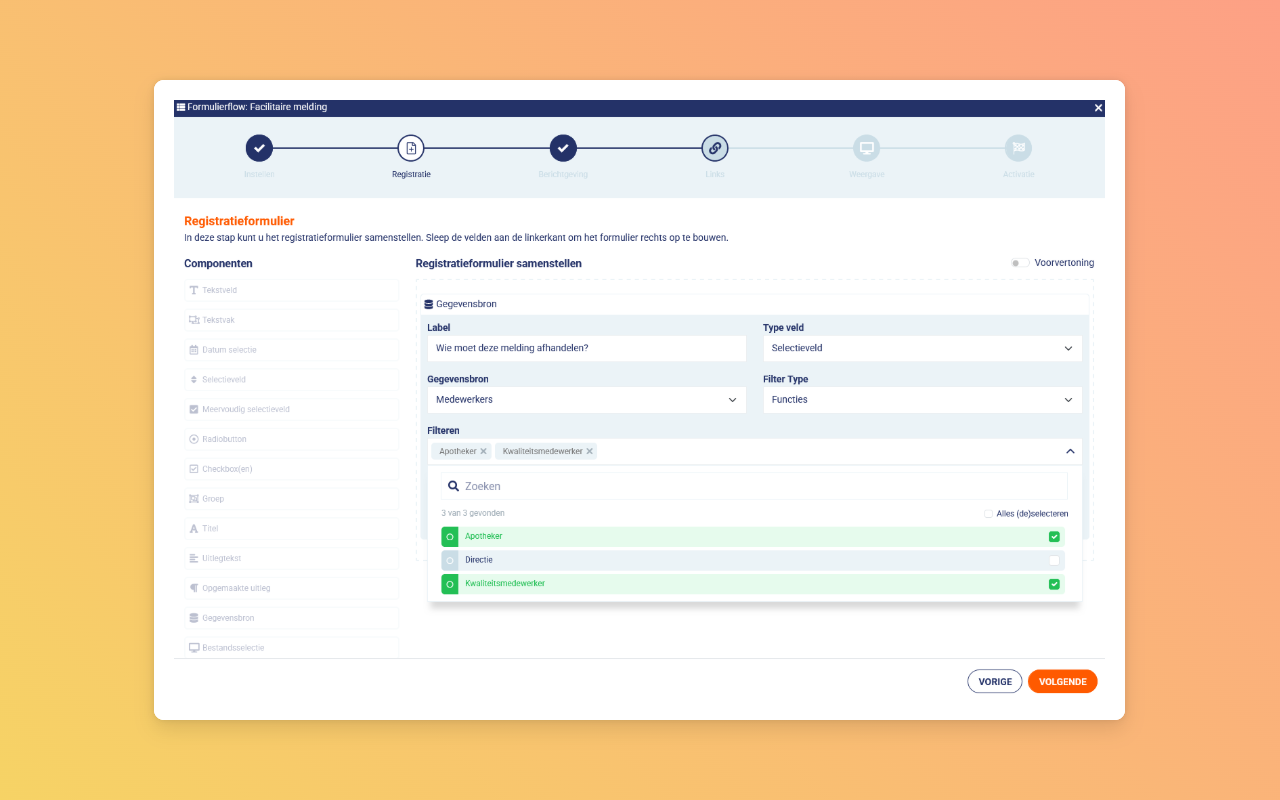The image size is (1280, 800).
Task: Click the Beveiliging checkmark step icon
Action: (x=563, y=148)
